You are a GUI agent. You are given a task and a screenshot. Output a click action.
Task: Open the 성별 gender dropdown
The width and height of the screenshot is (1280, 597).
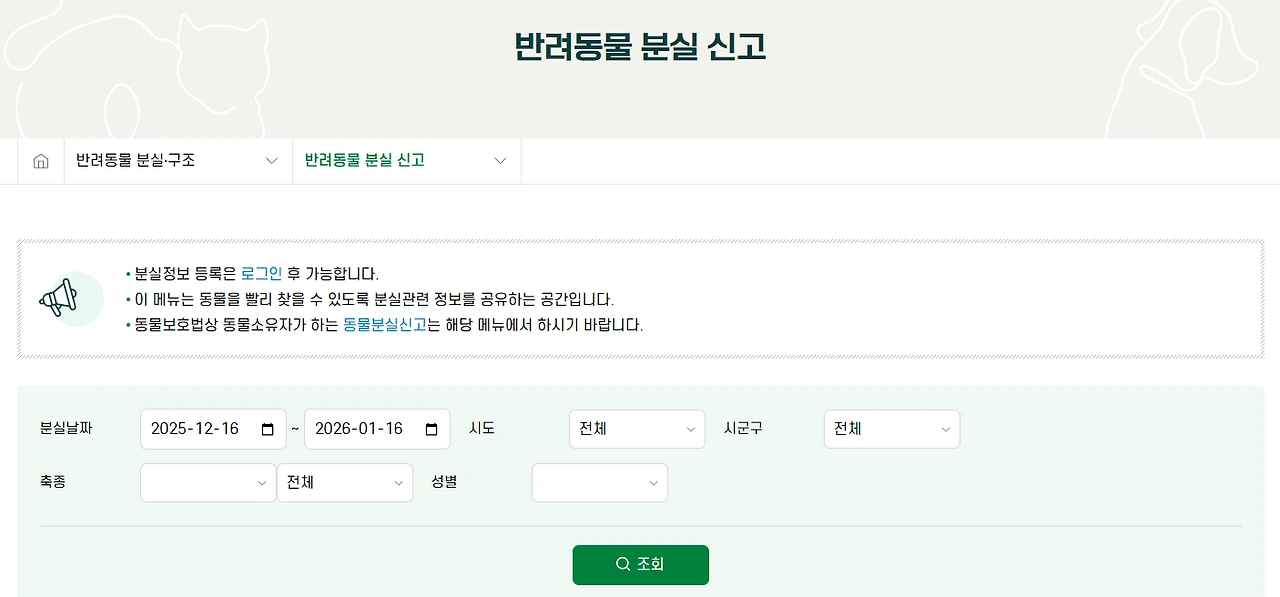point(599,482)
